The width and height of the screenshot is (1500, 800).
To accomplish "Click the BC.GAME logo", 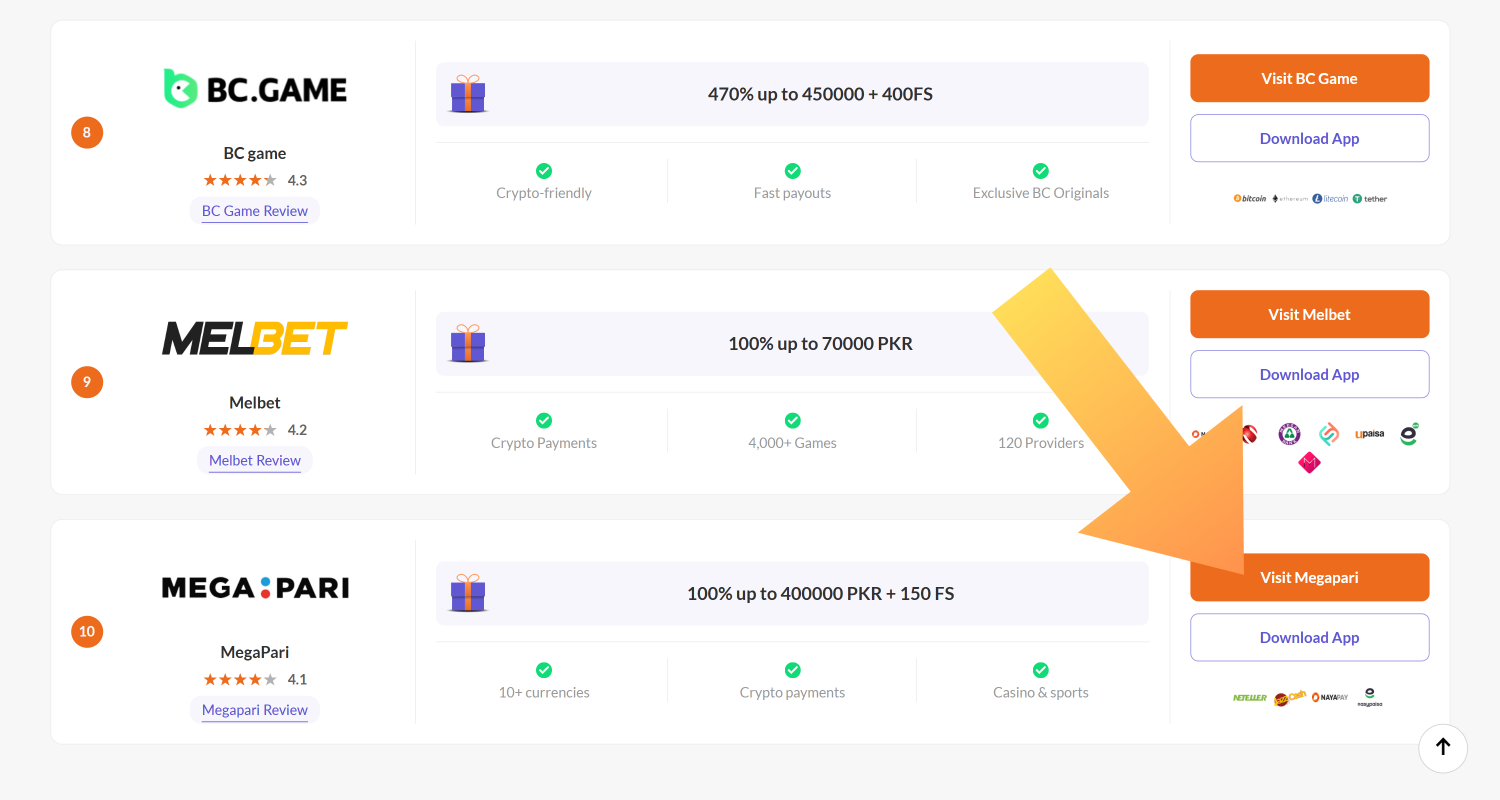I will 255,89.
